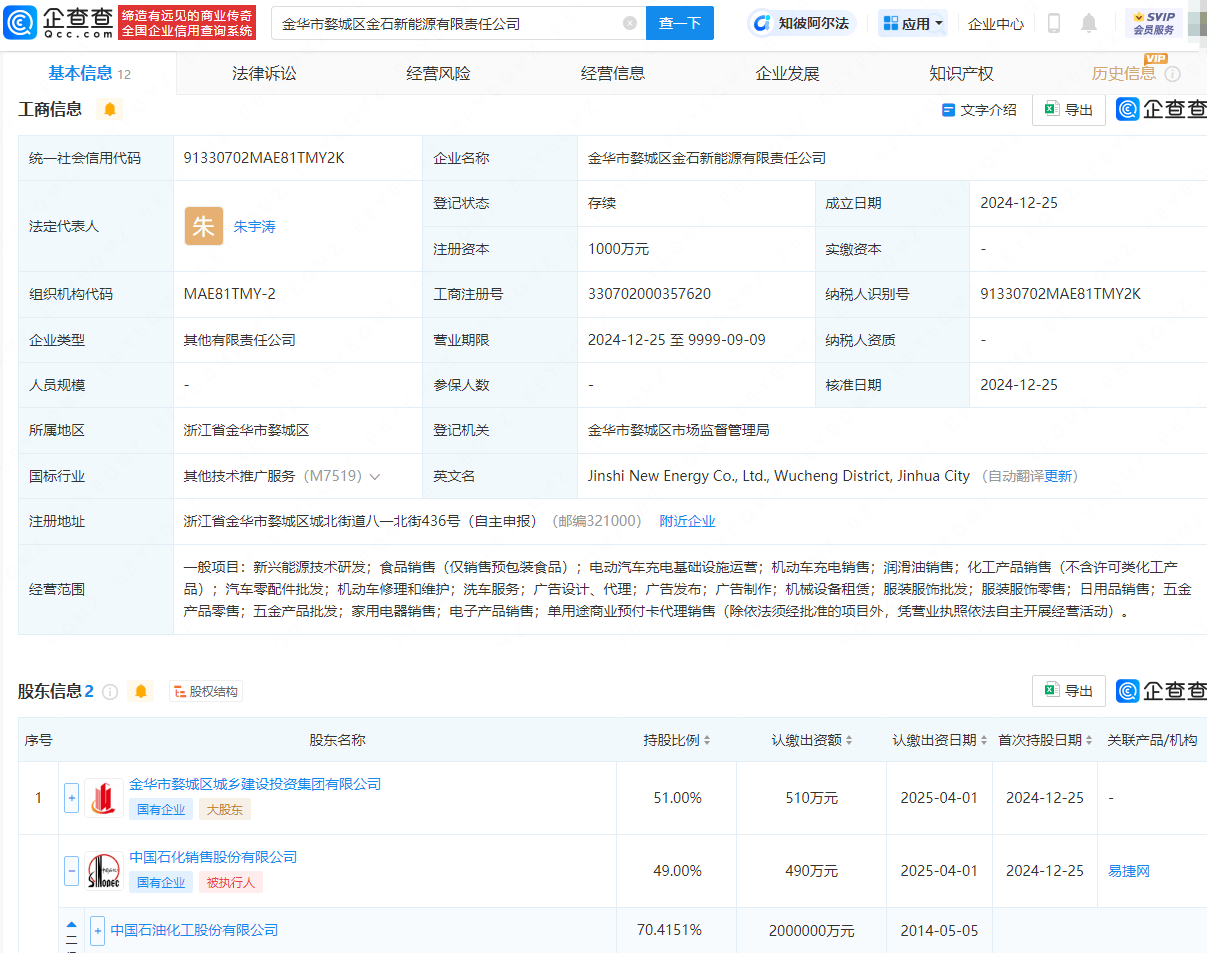
Task: Open the notification bell in the top header
Action: [x=1089, y=23]
